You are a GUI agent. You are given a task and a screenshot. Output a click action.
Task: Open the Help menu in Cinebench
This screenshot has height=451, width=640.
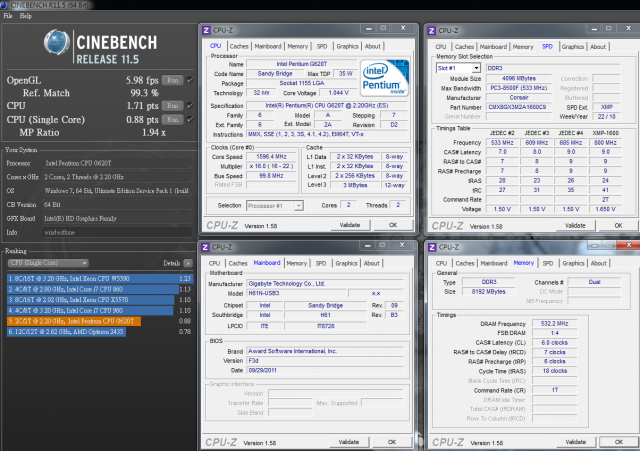pyautogui.click(x=26, y=16)
